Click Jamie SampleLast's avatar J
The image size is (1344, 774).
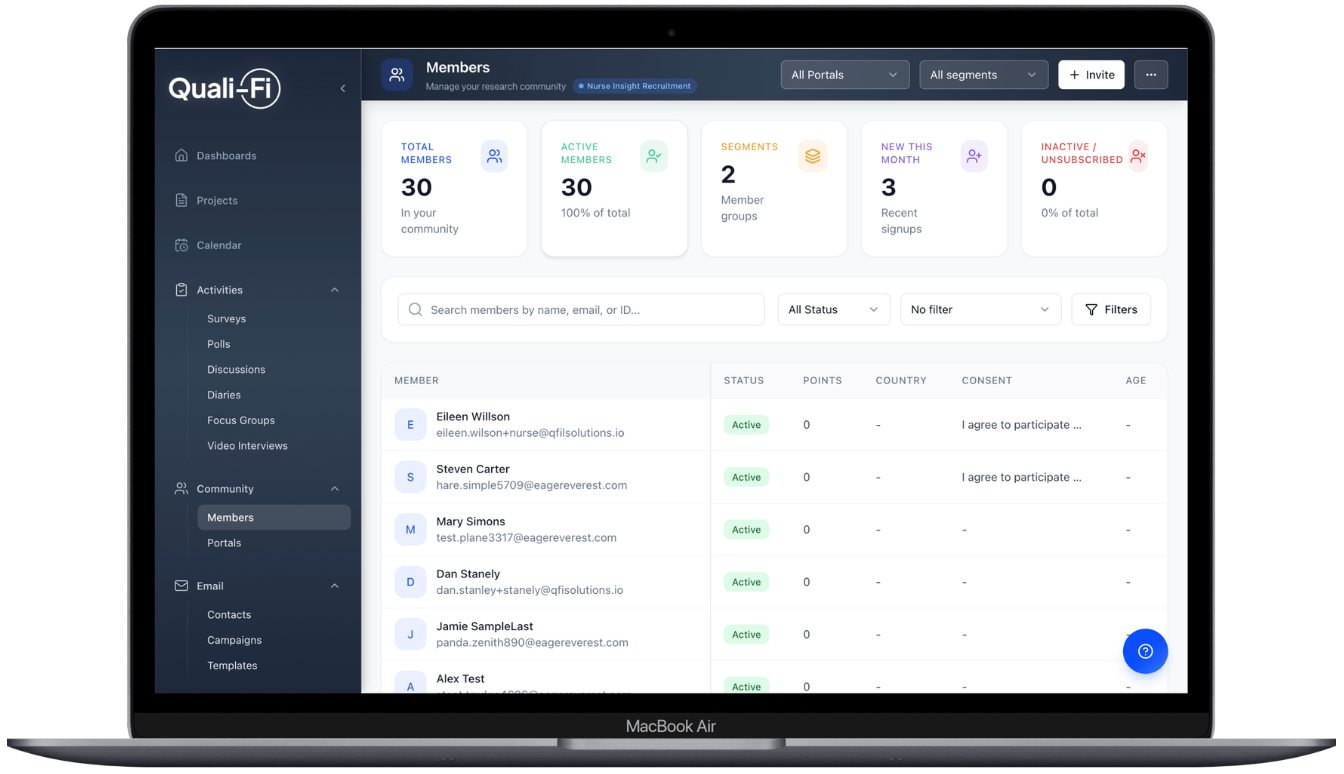(410, 635)
